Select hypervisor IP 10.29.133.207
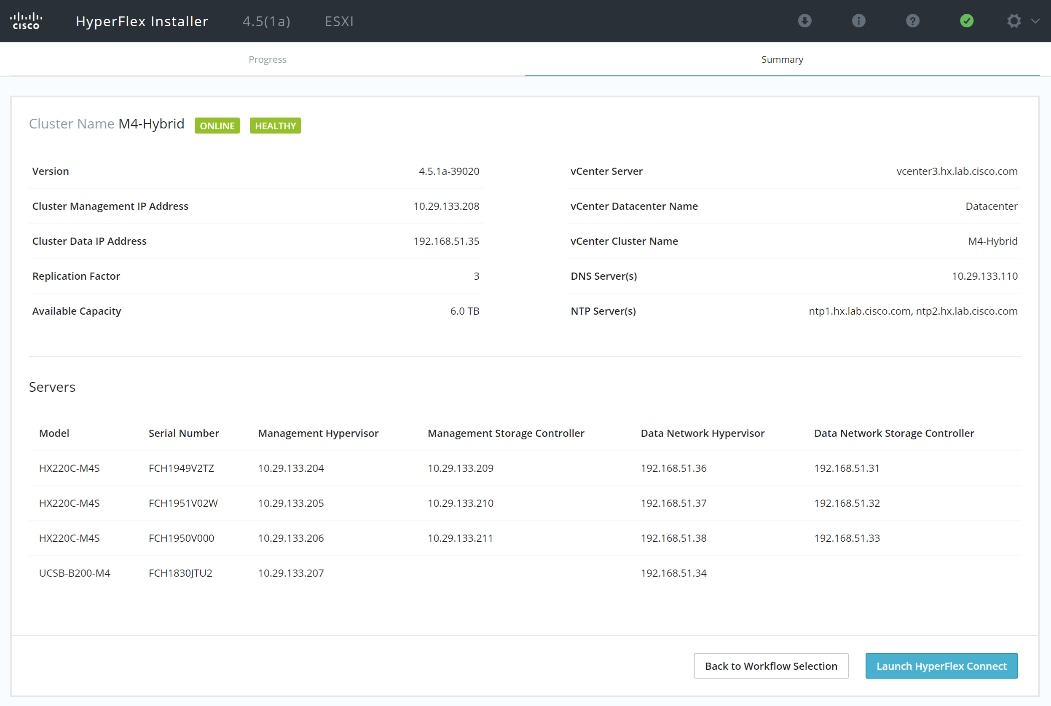The image size is (1051, 706). (291, 573)
